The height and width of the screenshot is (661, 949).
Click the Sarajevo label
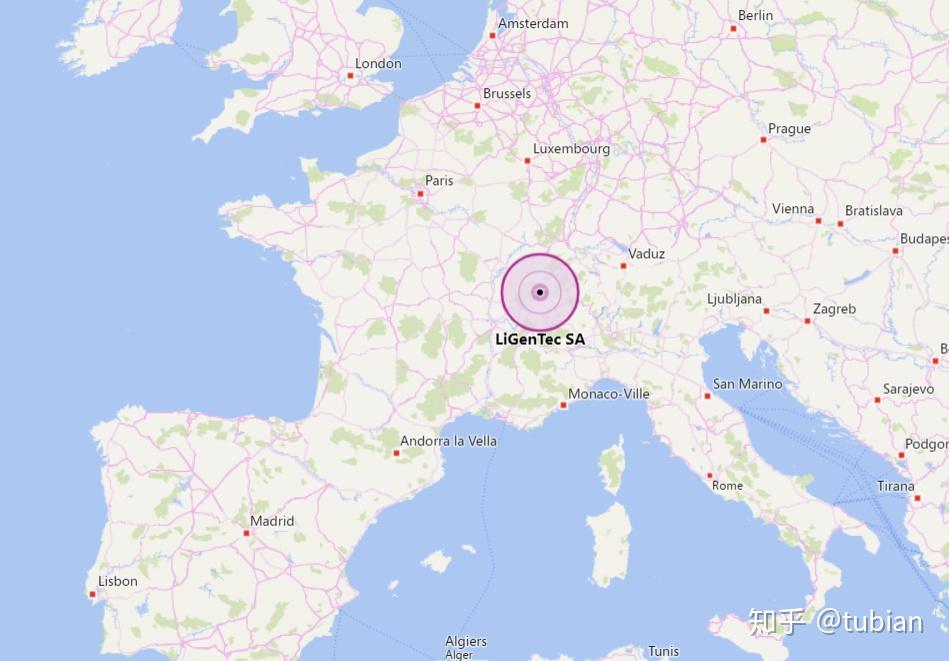[908, 389]
